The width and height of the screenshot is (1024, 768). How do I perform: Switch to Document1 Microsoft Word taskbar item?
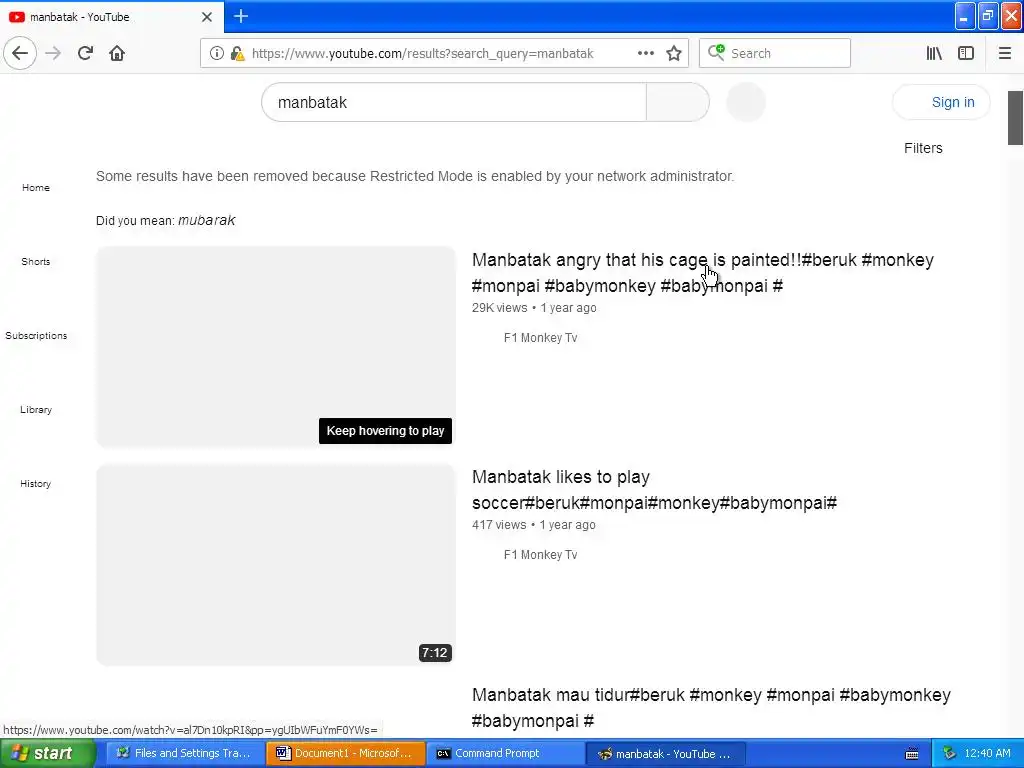(346, 754)
